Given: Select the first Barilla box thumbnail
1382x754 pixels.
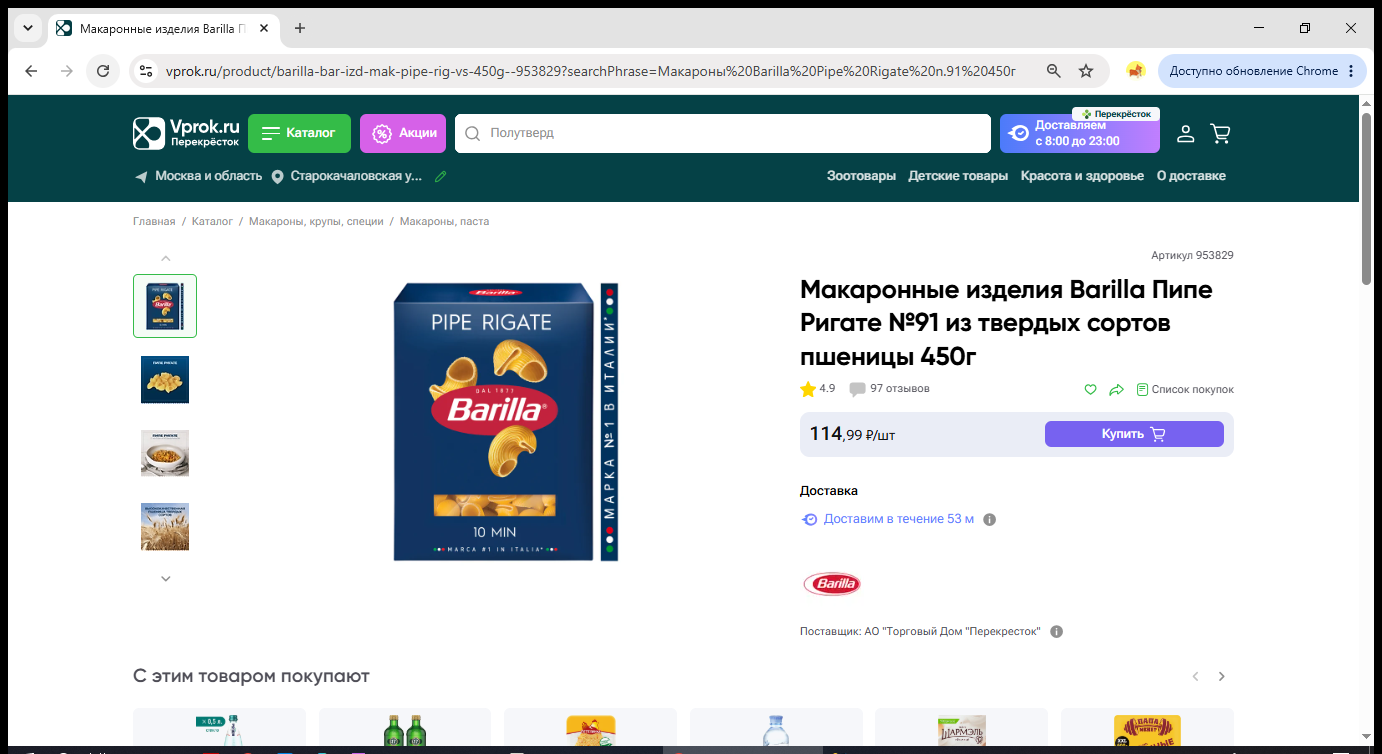Looking at the screenshot, I should pyautogui.click(x=165, y=306).
